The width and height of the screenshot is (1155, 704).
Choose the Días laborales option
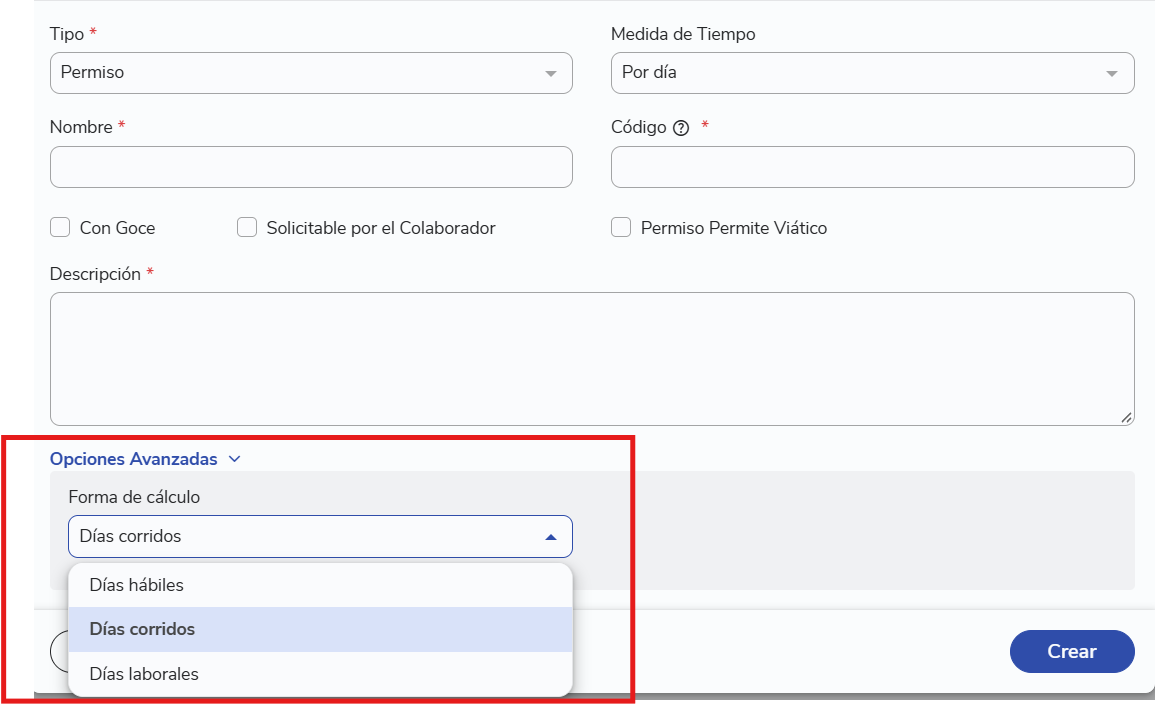pos(320,674)
